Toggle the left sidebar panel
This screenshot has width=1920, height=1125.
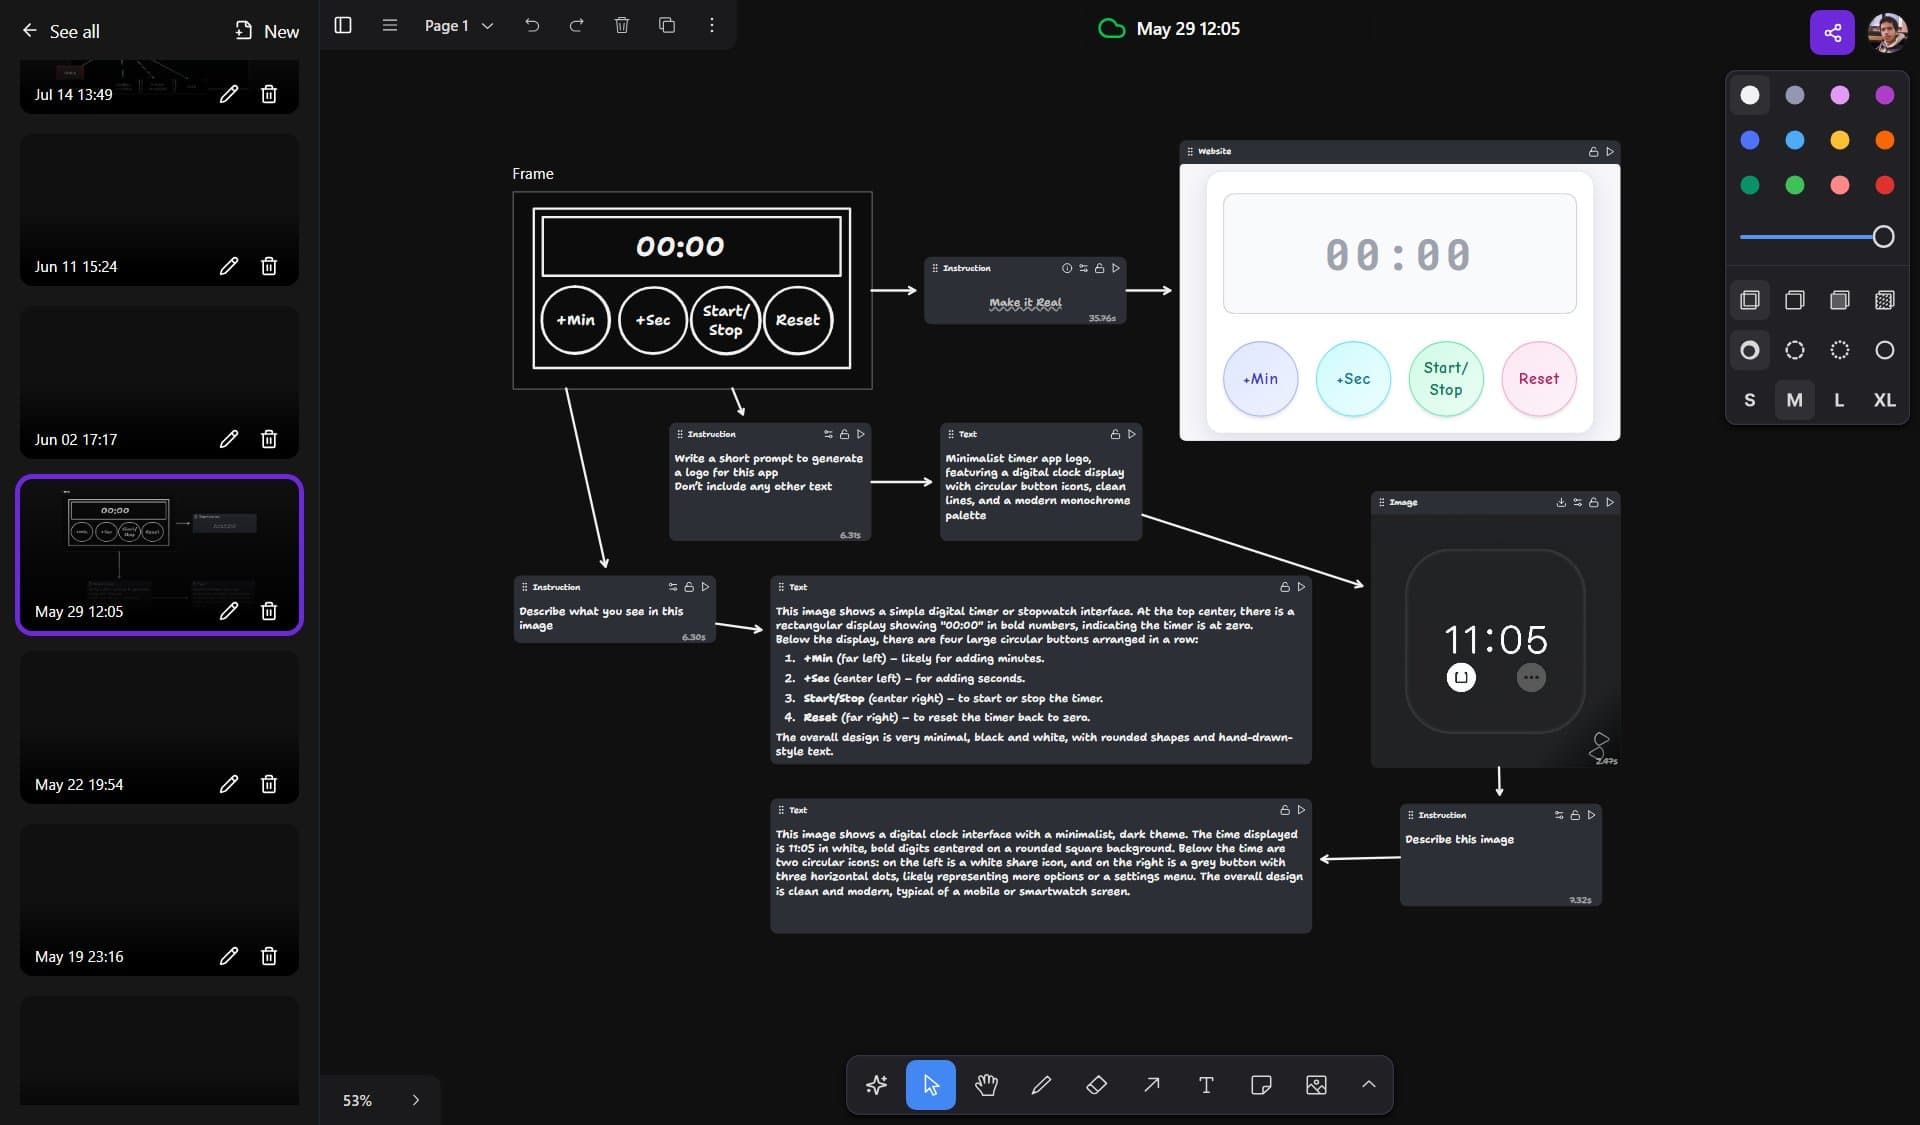342,25
